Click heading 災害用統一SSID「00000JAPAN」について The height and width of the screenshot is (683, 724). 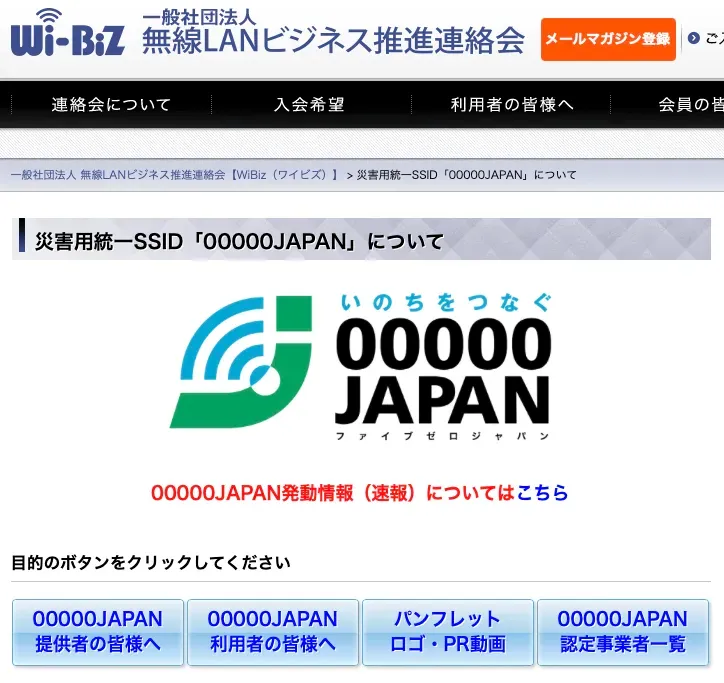coord(239,242)
